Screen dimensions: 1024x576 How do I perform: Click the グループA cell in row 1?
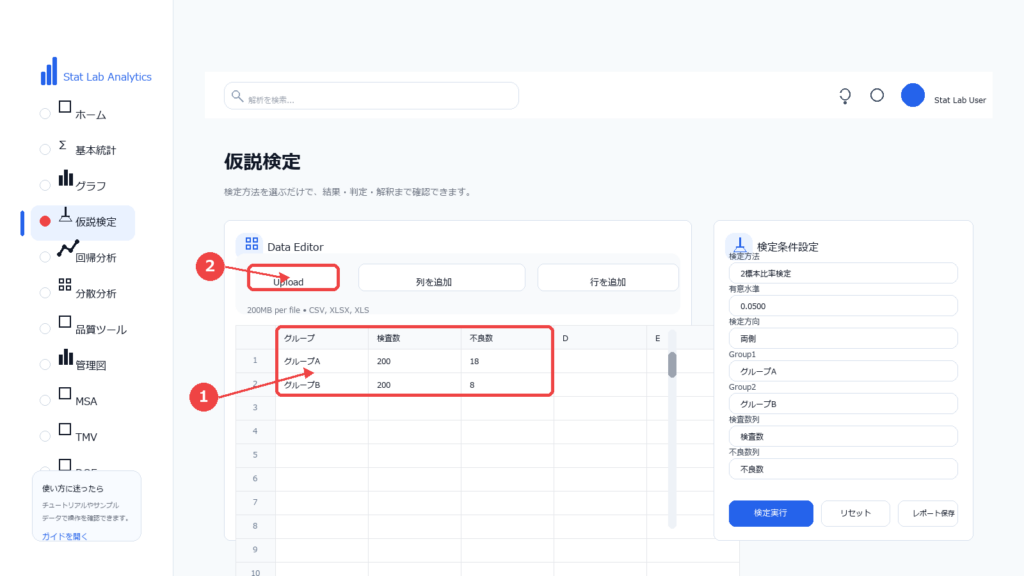click(322, 361)
